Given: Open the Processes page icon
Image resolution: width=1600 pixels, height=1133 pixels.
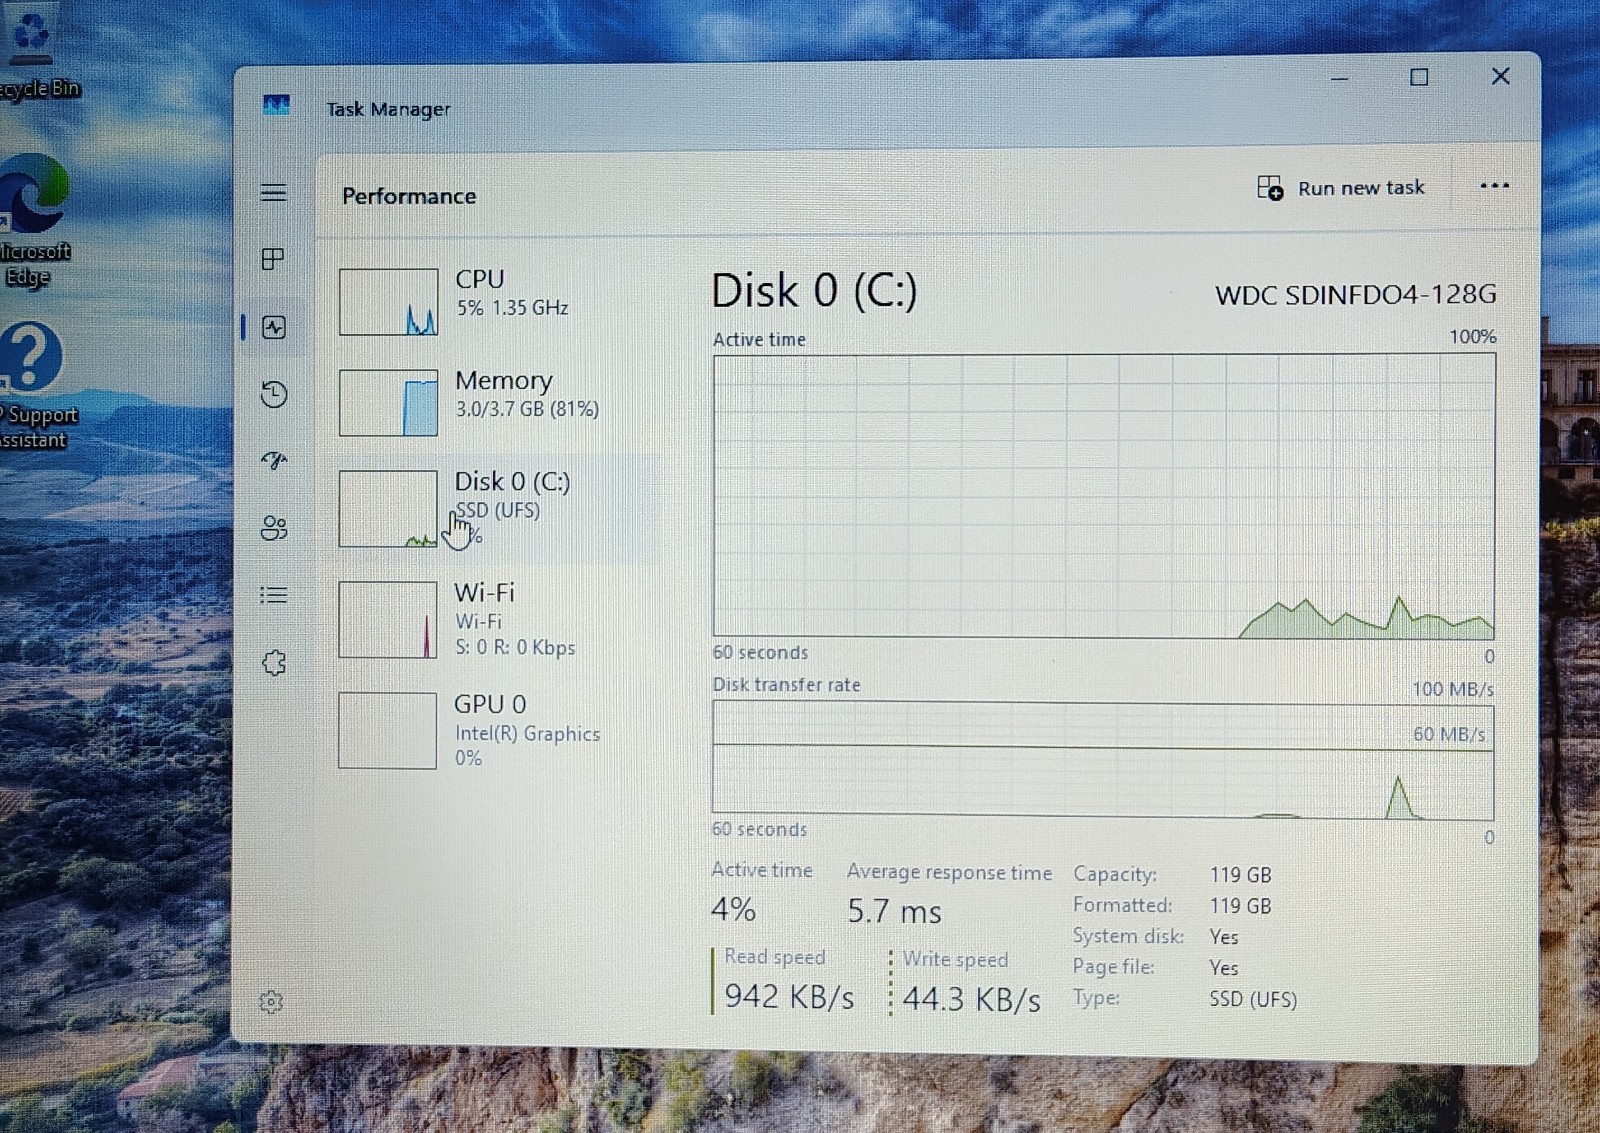Looking at the screenshot, I should click(x=273, y=260).
